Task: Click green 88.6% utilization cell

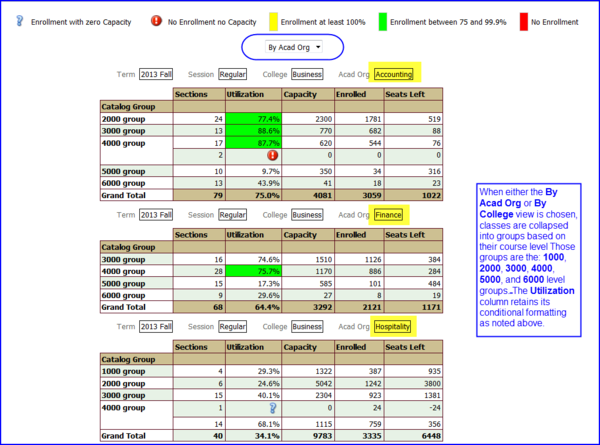Action: pyautogui.click(x=254, y=131)
